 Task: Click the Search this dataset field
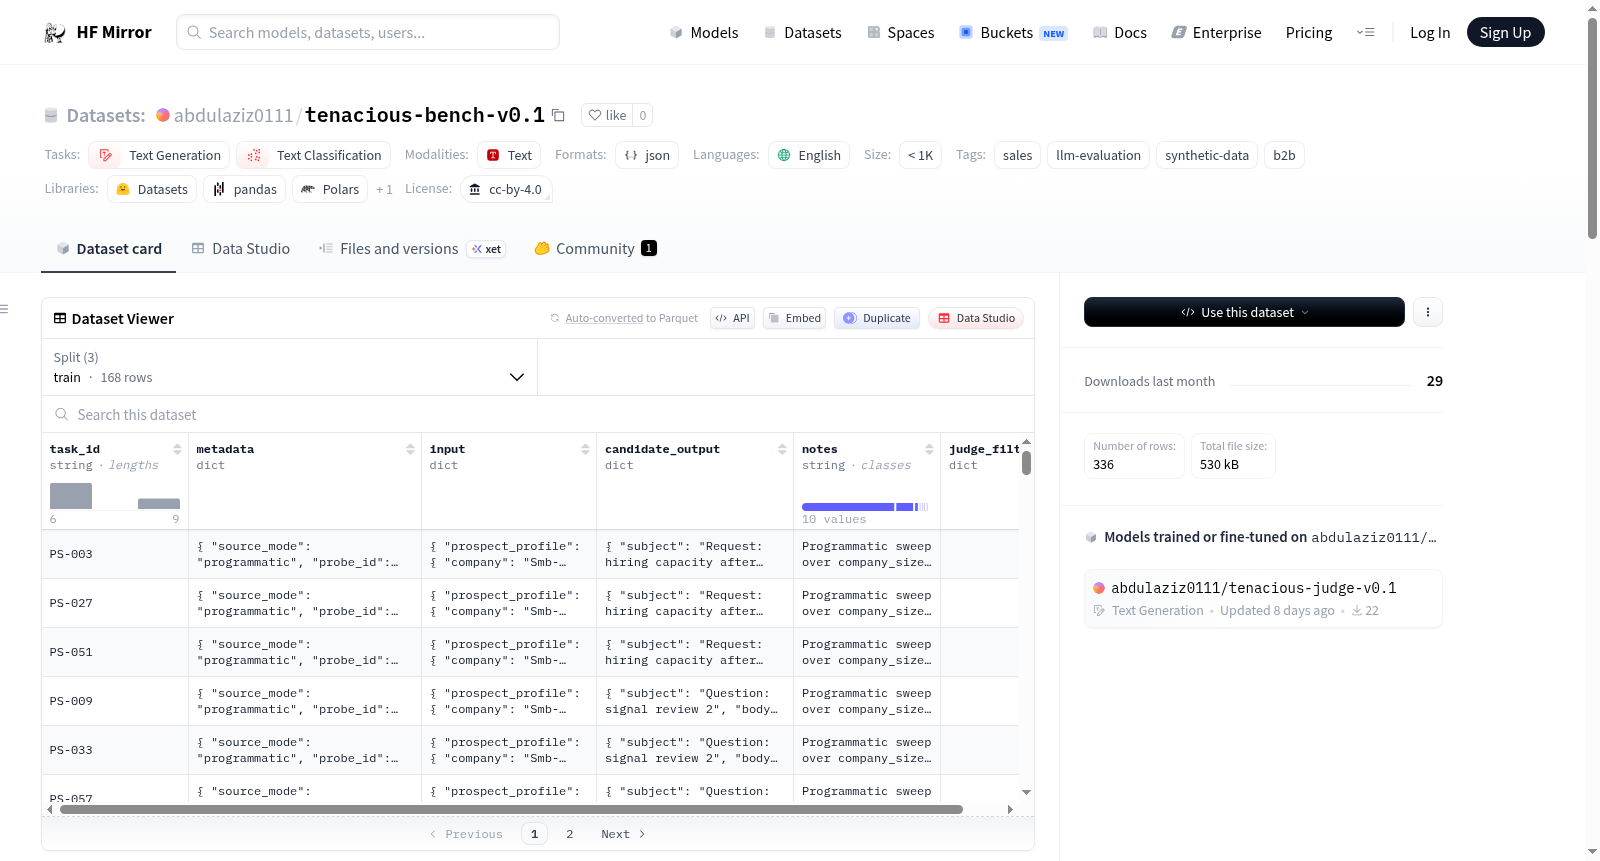(538, 415)
